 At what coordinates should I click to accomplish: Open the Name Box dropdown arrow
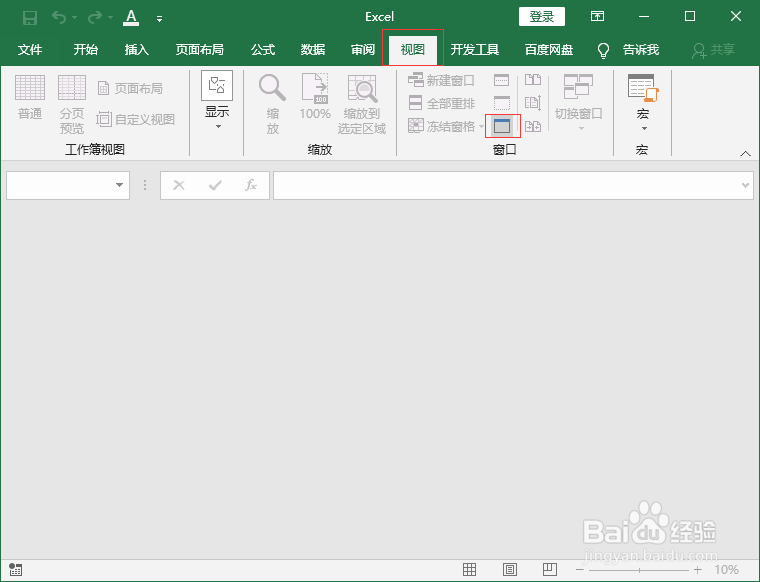click(119, 185)
